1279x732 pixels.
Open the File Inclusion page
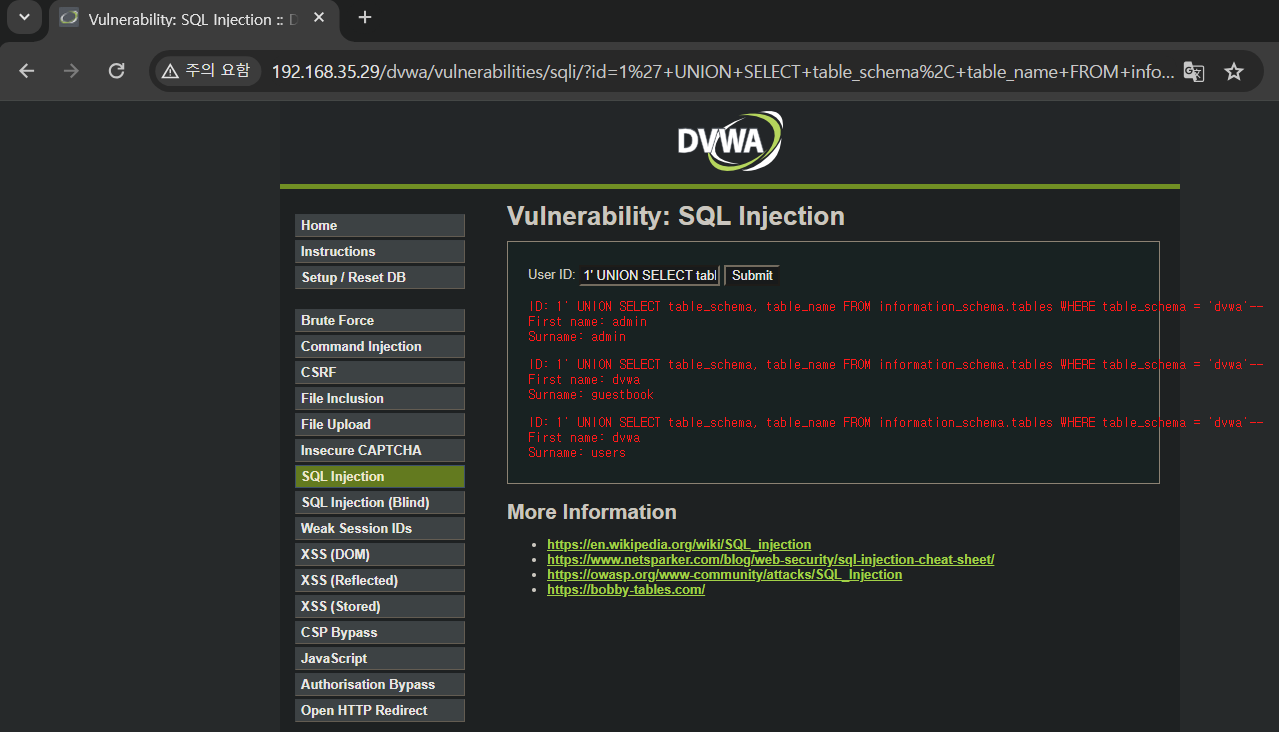[x=380, y=398]
